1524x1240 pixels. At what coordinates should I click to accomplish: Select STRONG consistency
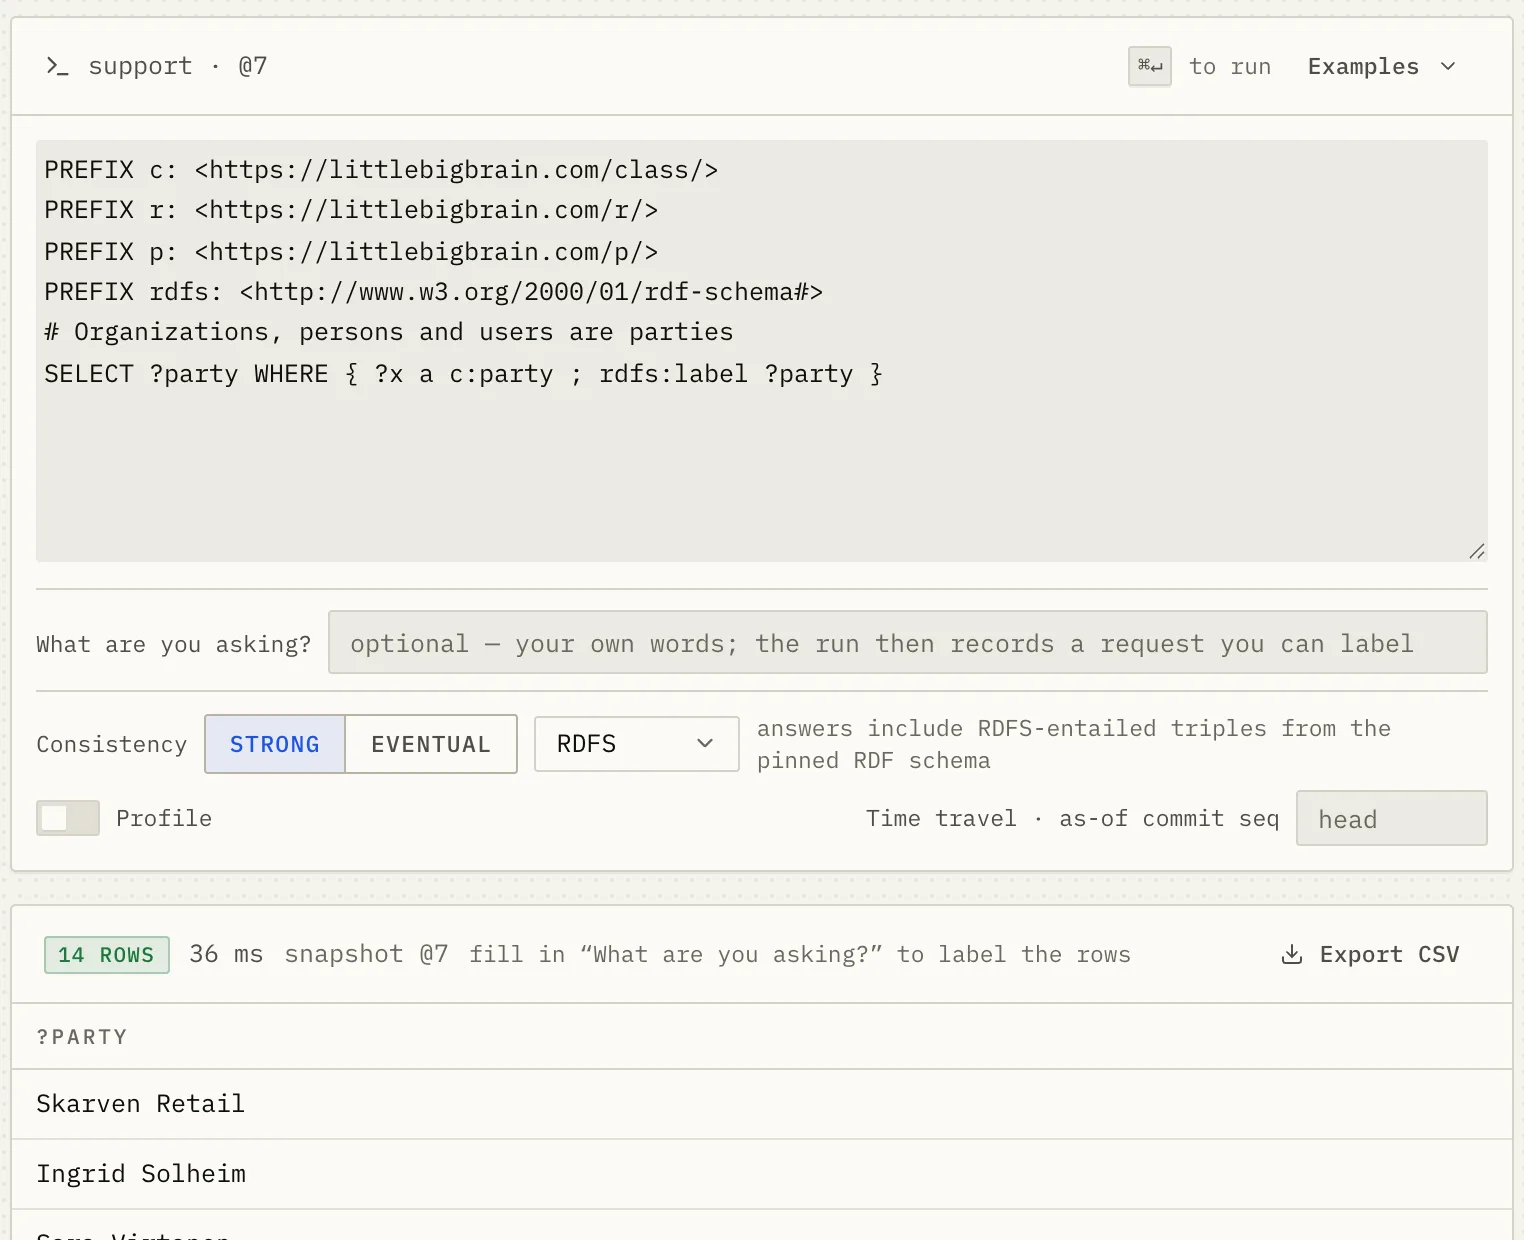click(x=275, y=744)
